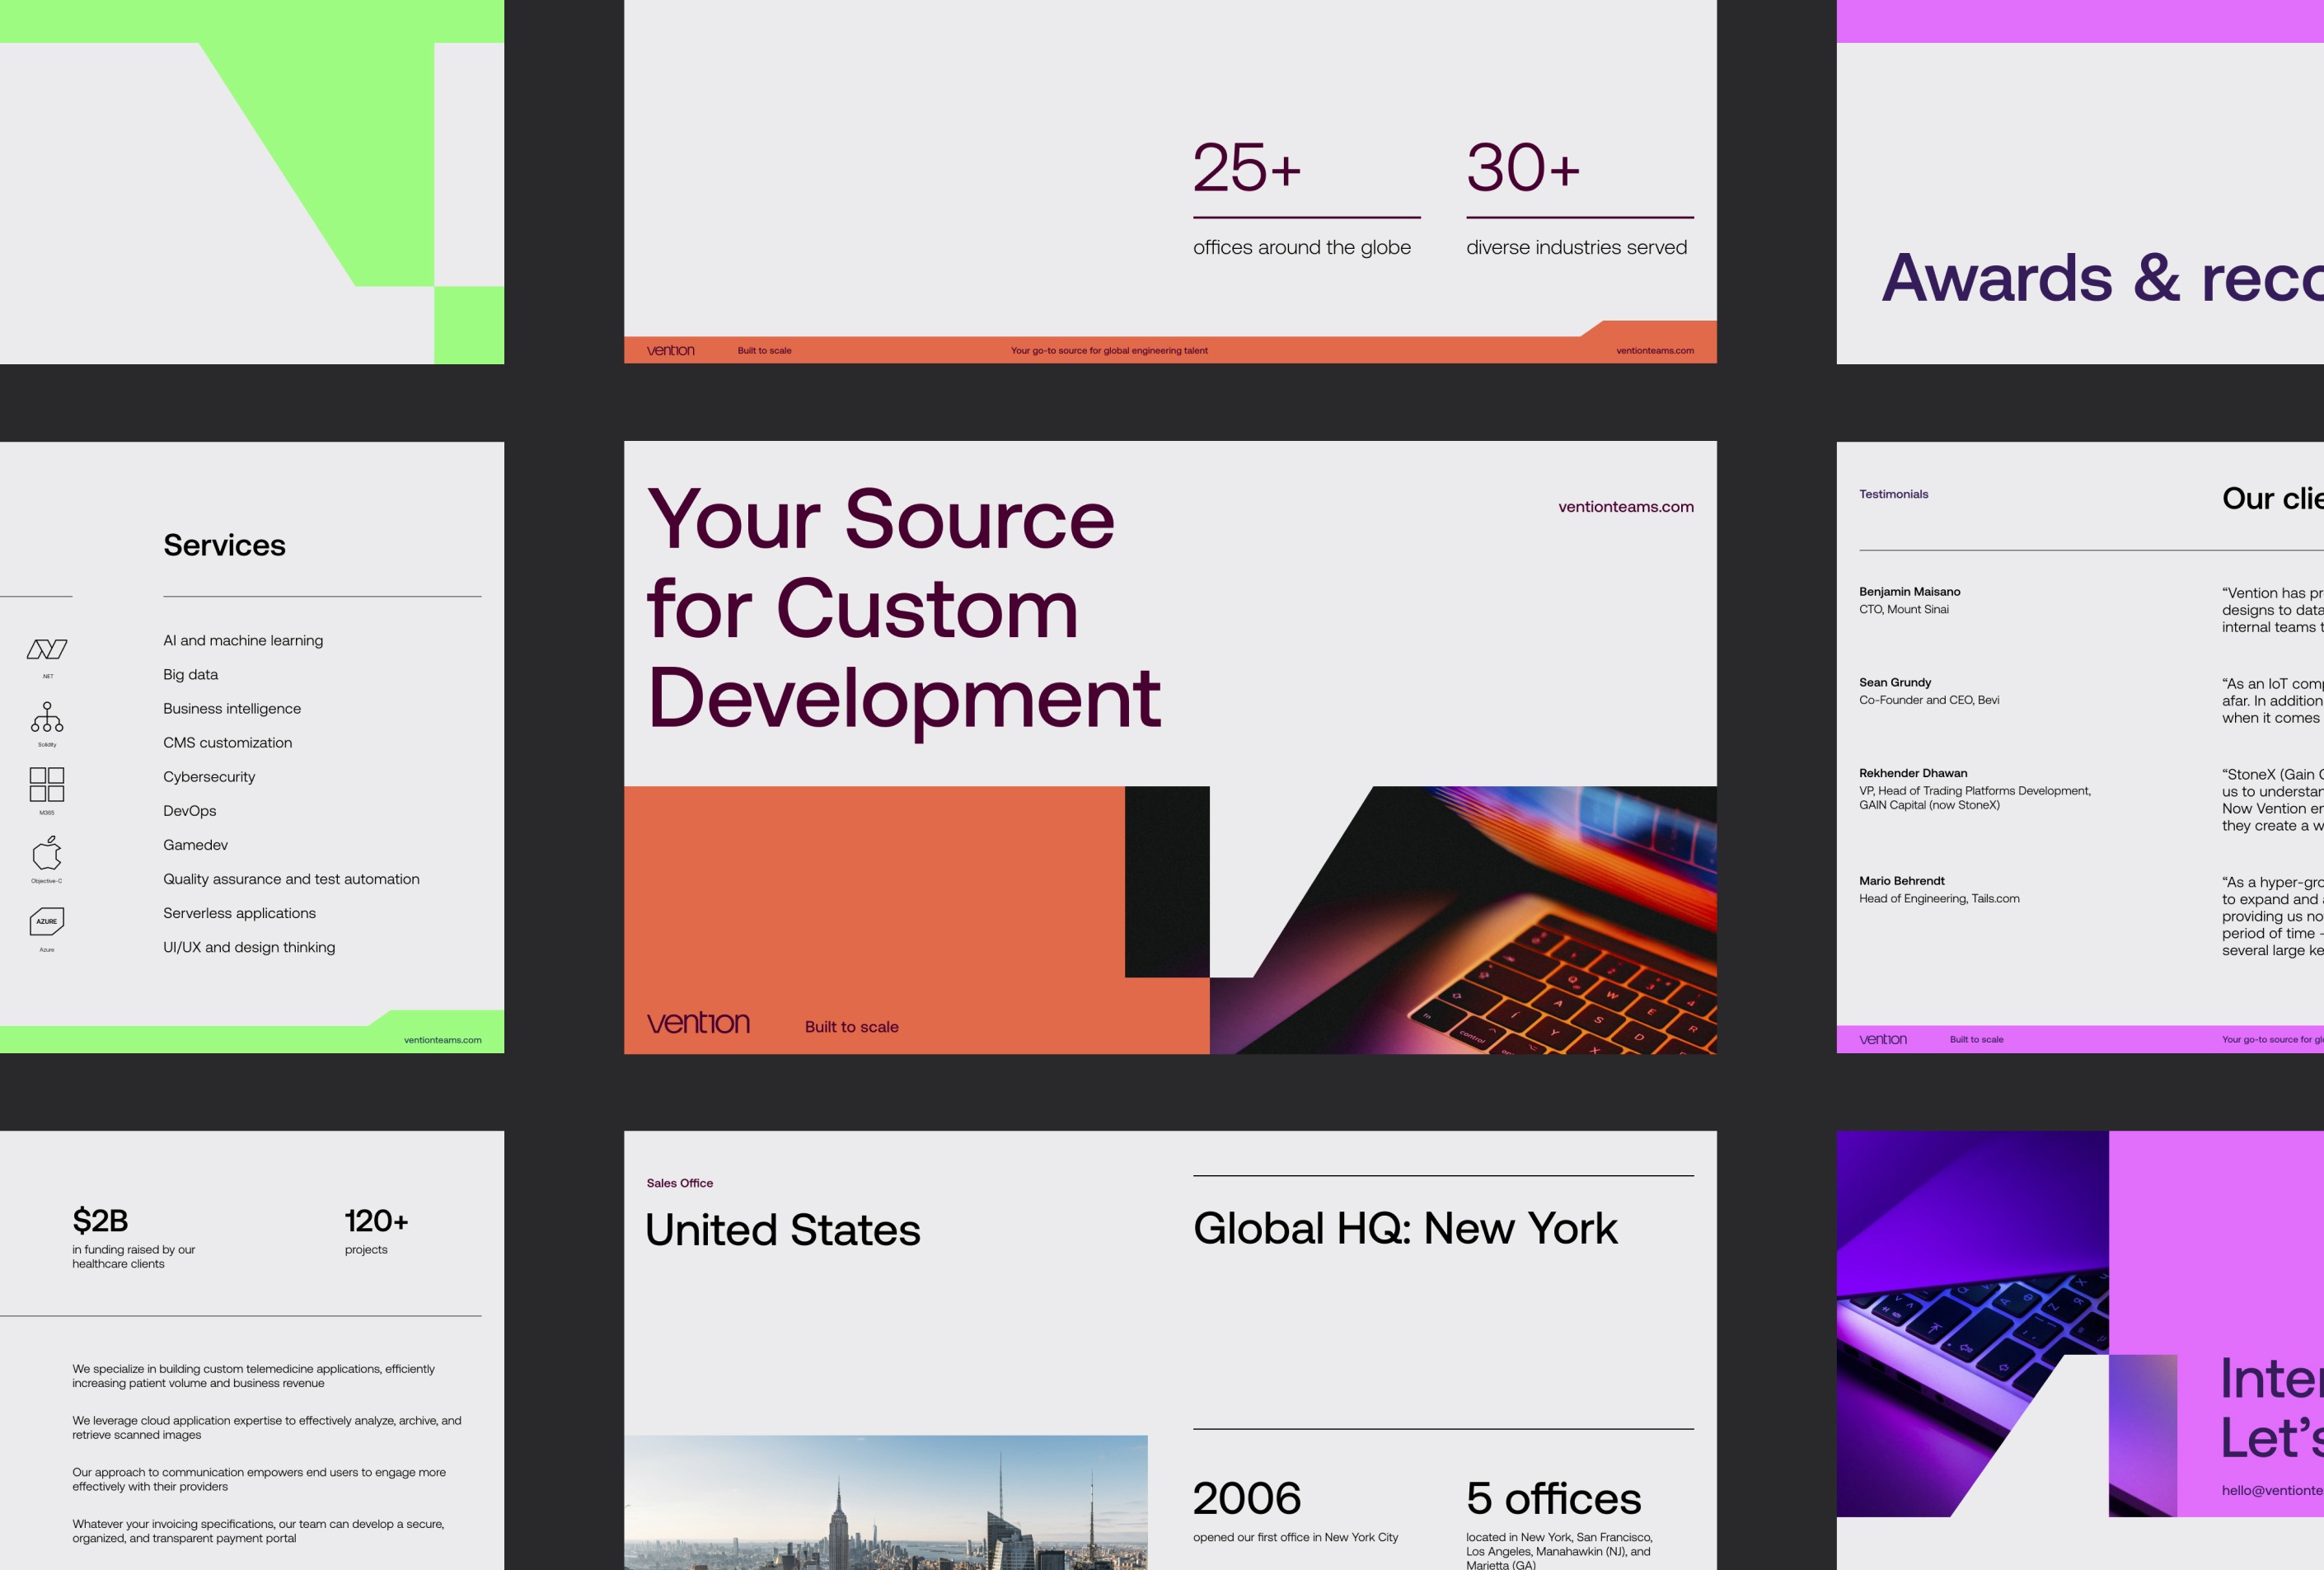
Task: Select the M365 four-squares icon
Action: point(47,784)
